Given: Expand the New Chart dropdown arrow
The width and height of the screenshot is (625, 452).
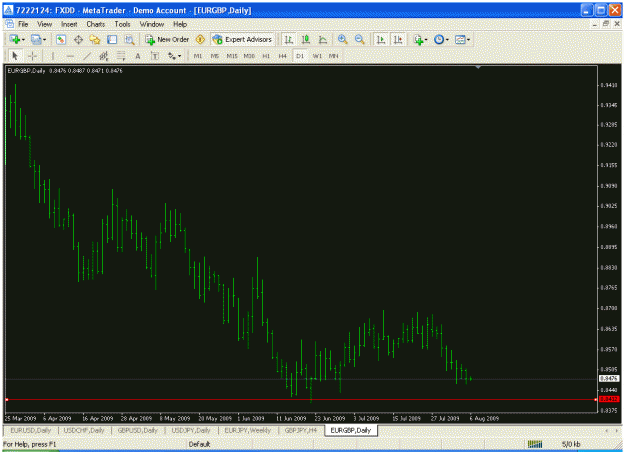Looking at the screenshot, I should coord(23,39).
